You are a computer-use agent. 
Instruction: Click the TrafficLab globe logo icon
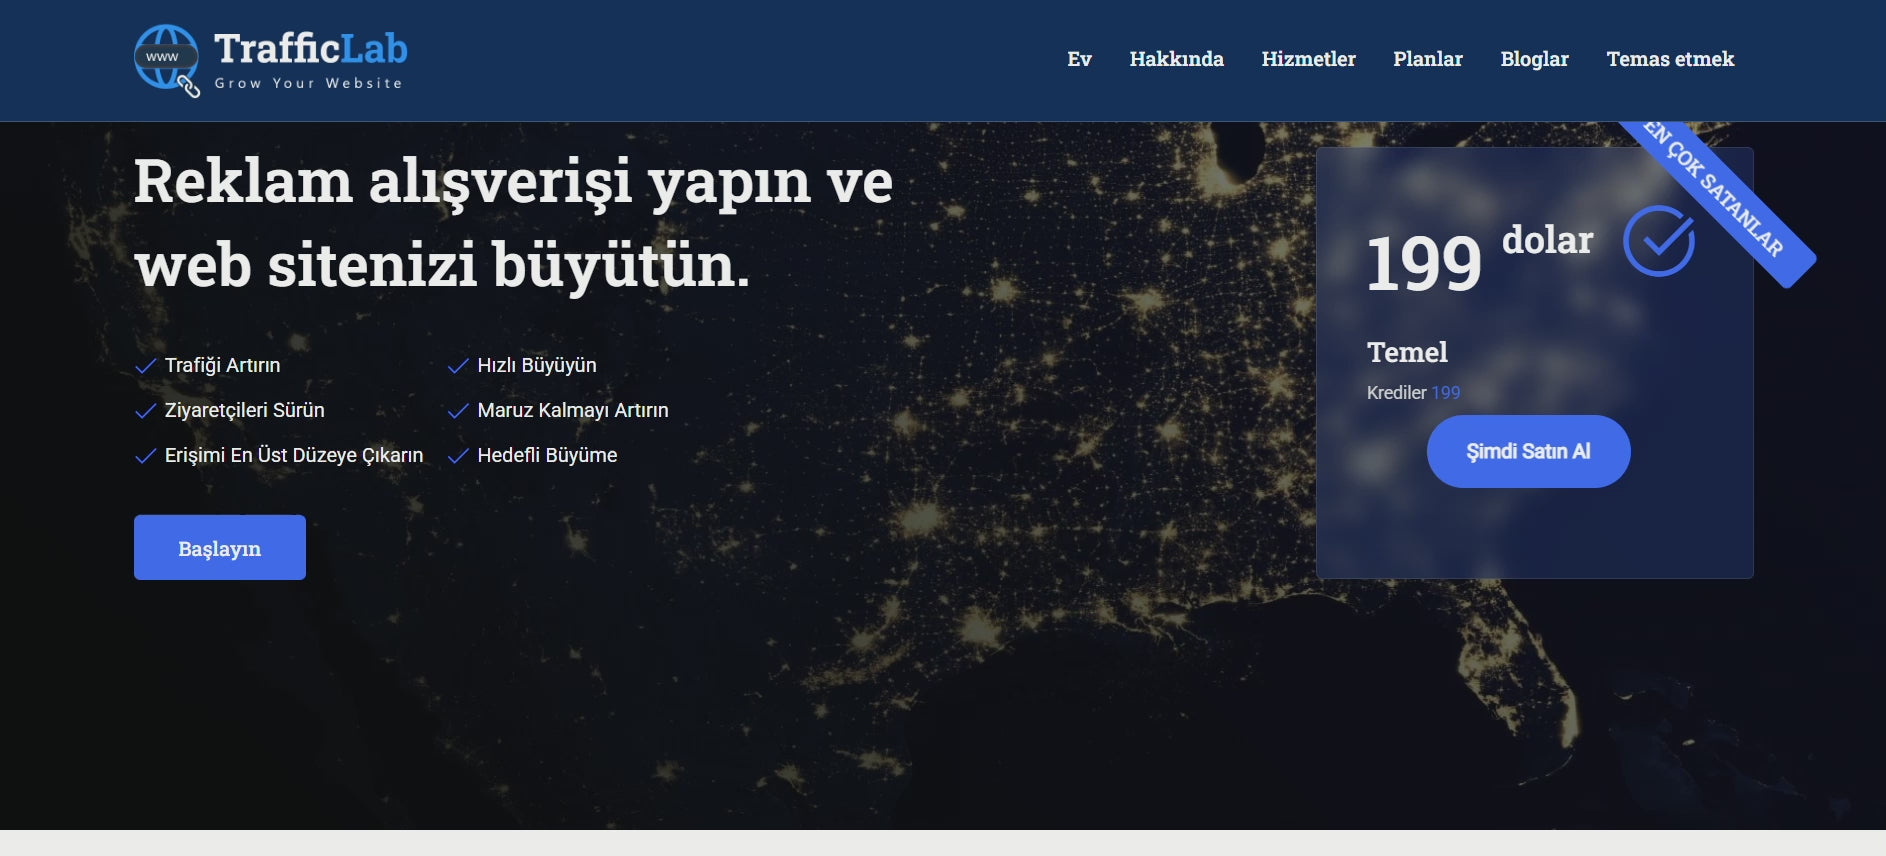(x=166, y=59)
